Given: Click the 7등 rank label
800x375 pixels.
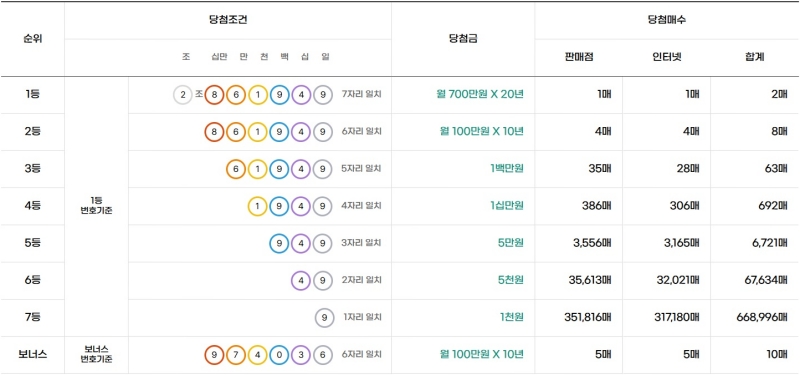Looking at the screenshot, I should 32,317.
